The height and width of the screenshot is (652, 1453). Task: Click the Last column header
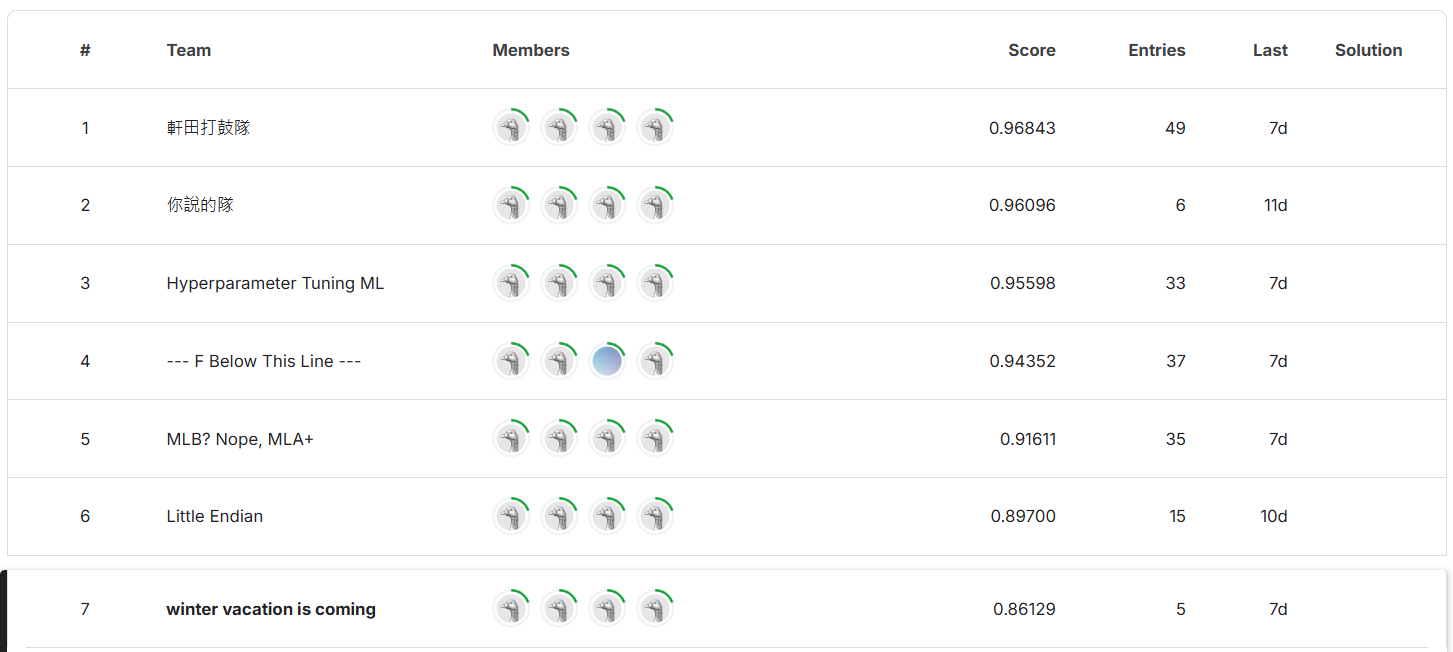click(x=1270, y=50)
